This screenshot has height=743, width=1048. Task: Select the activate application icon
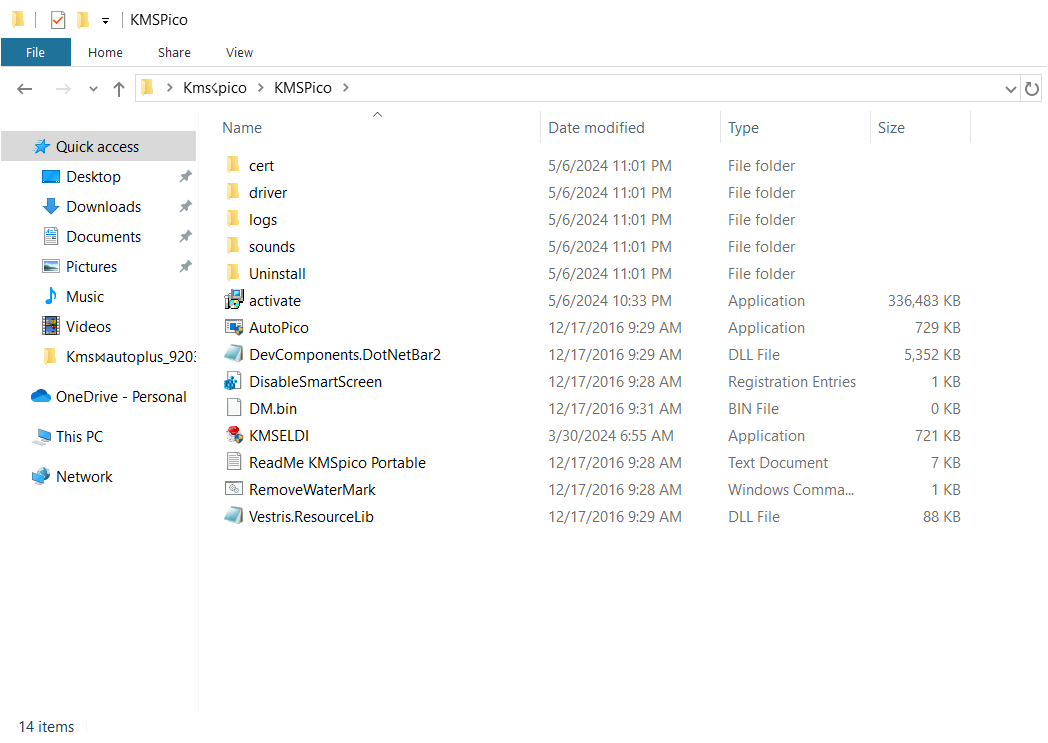click(234, 300)
